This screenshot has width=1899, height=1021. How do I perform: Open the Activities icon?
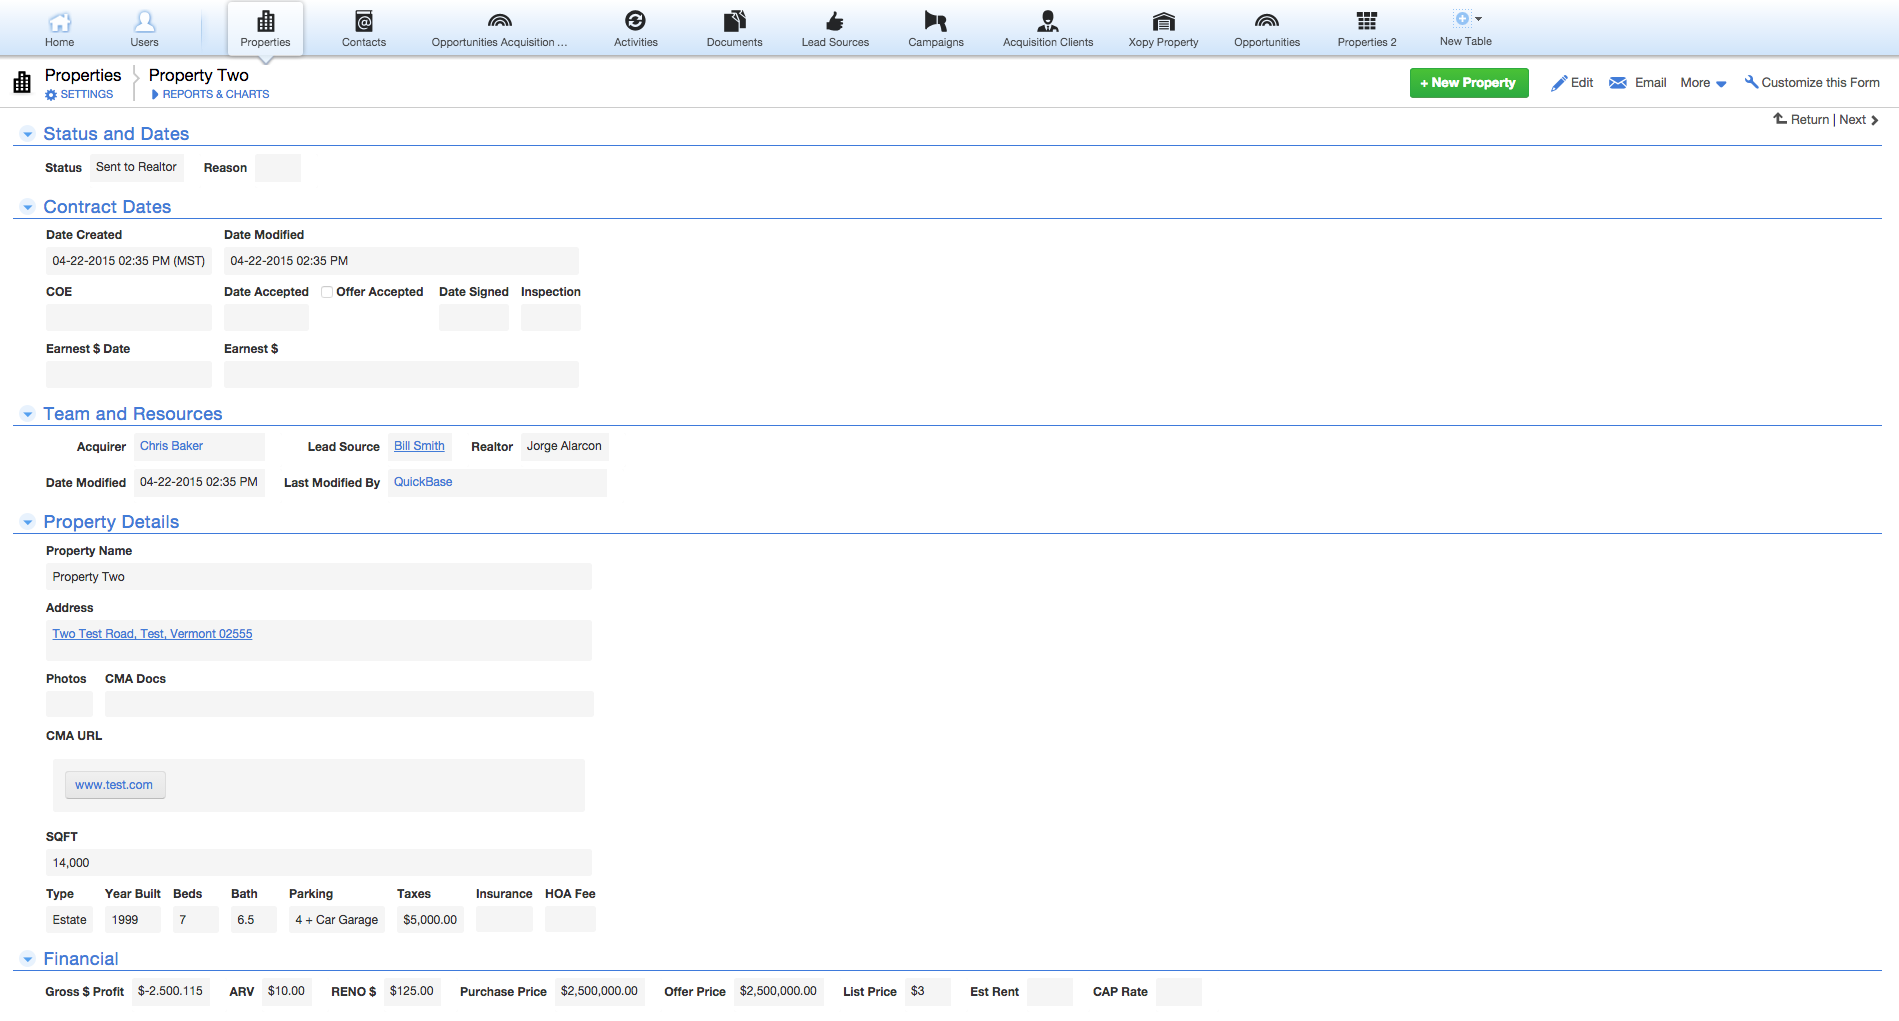[x=635, y=21]
